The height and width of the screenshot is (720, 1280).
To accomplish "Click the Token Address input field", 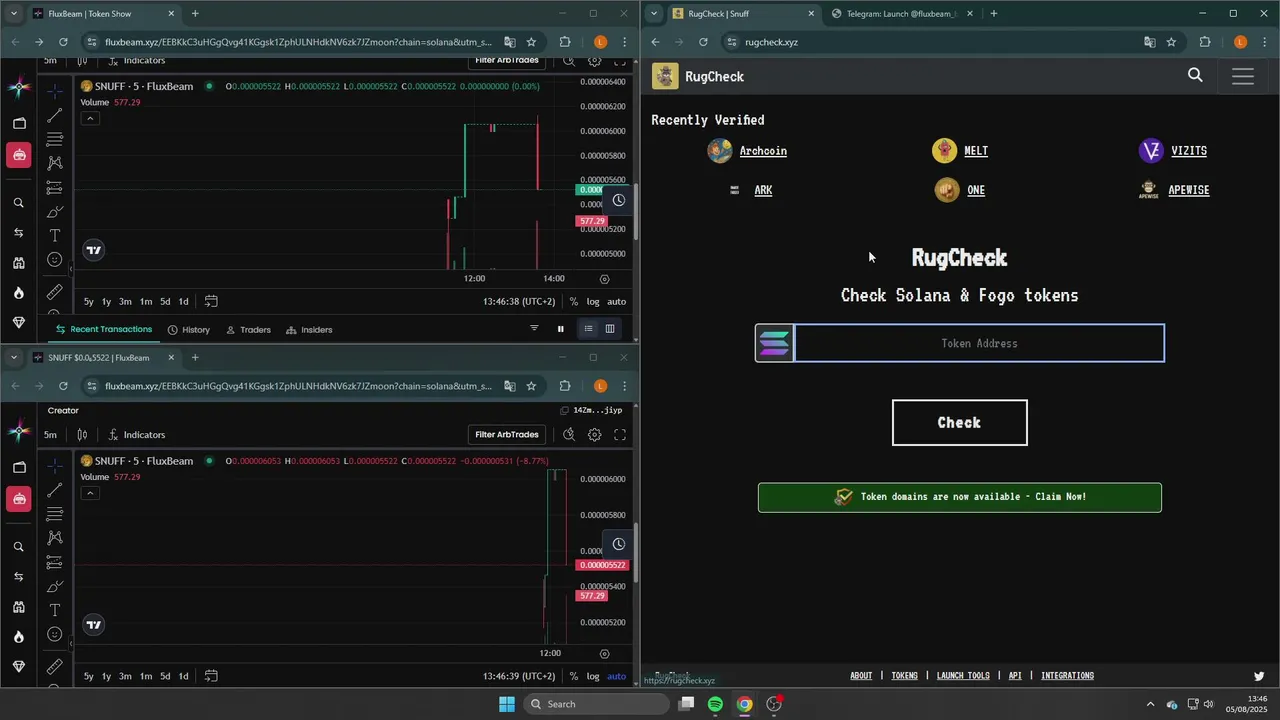I will click(979, 343).
